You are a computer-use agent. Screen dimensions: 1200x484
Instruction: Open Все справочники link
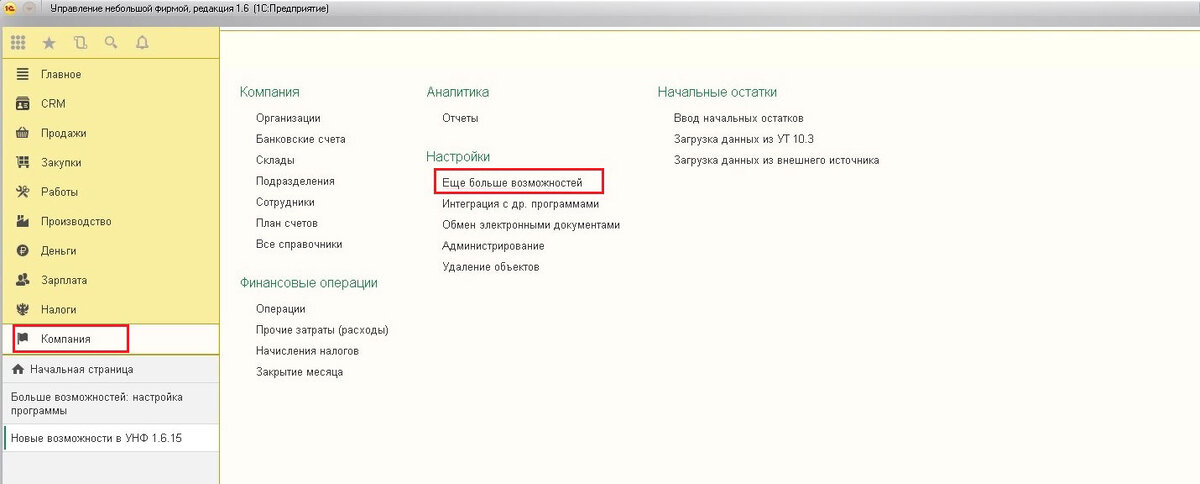coord(299,244)
